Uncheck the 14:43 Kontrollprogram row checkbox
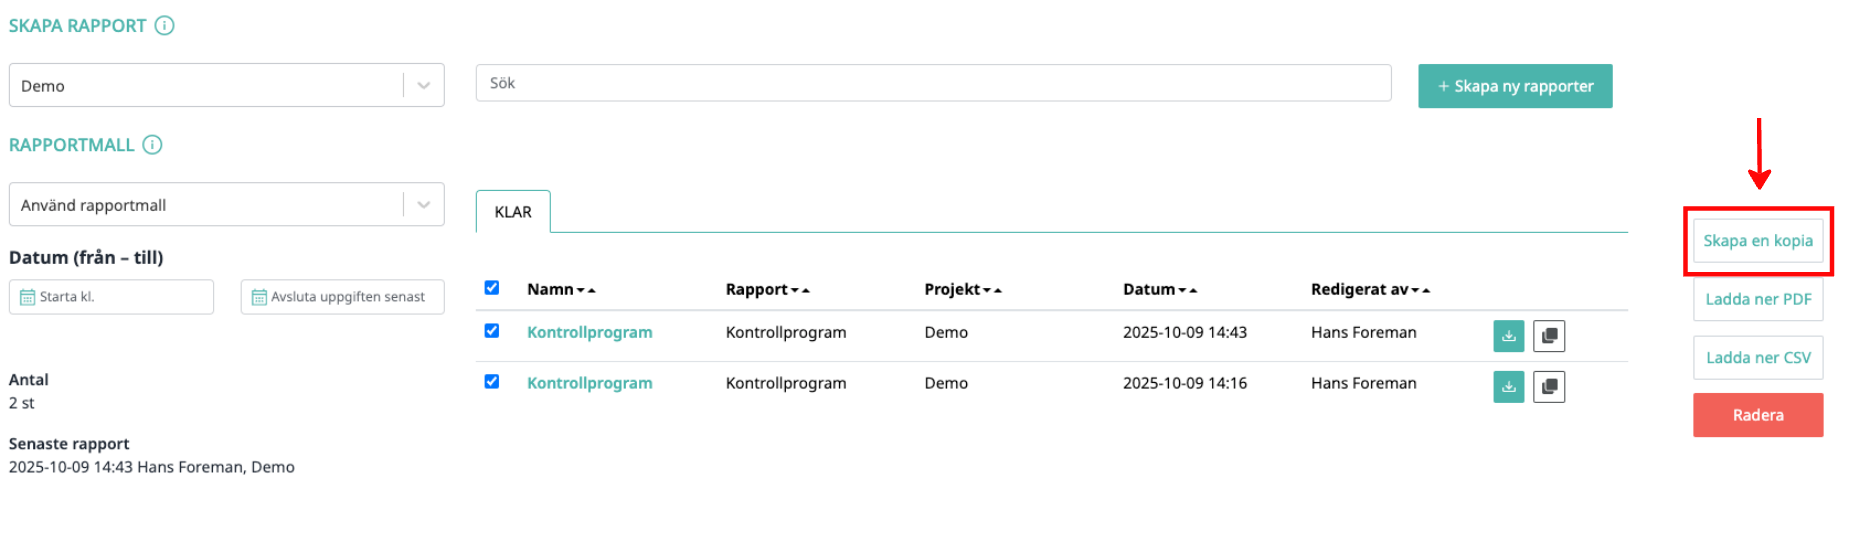1867x535 pixels. click(492, 331)
